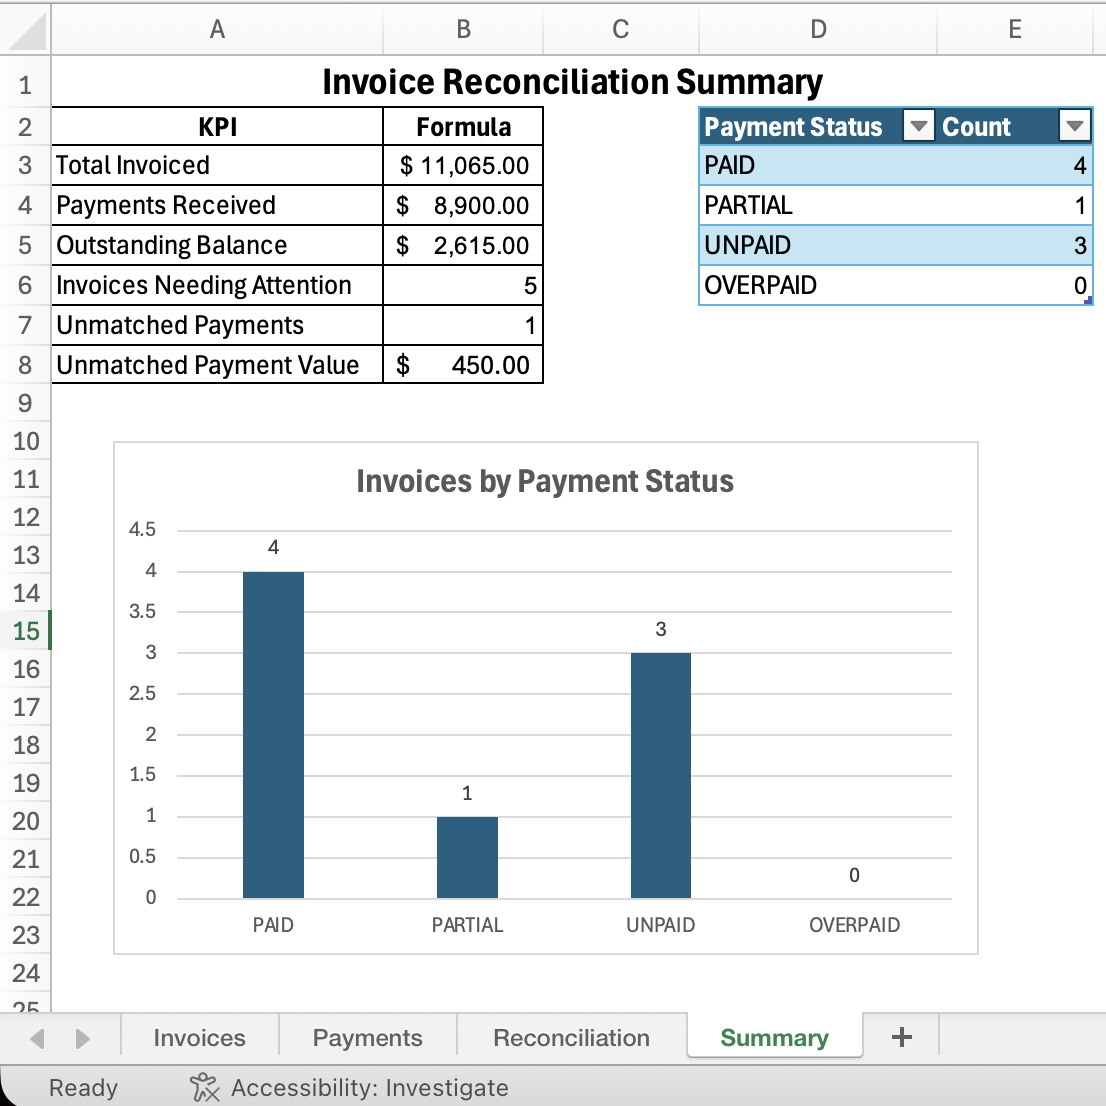Select column E header
Viewport: 1106px width, 1106px height.
(1015, 30)
